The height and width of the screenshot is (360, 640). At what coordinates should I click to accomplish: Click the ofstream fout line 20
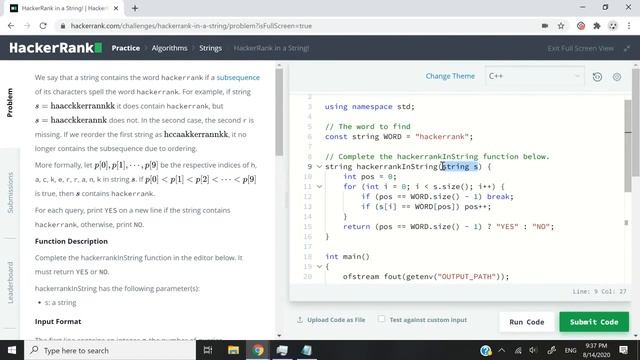point(426,277)
